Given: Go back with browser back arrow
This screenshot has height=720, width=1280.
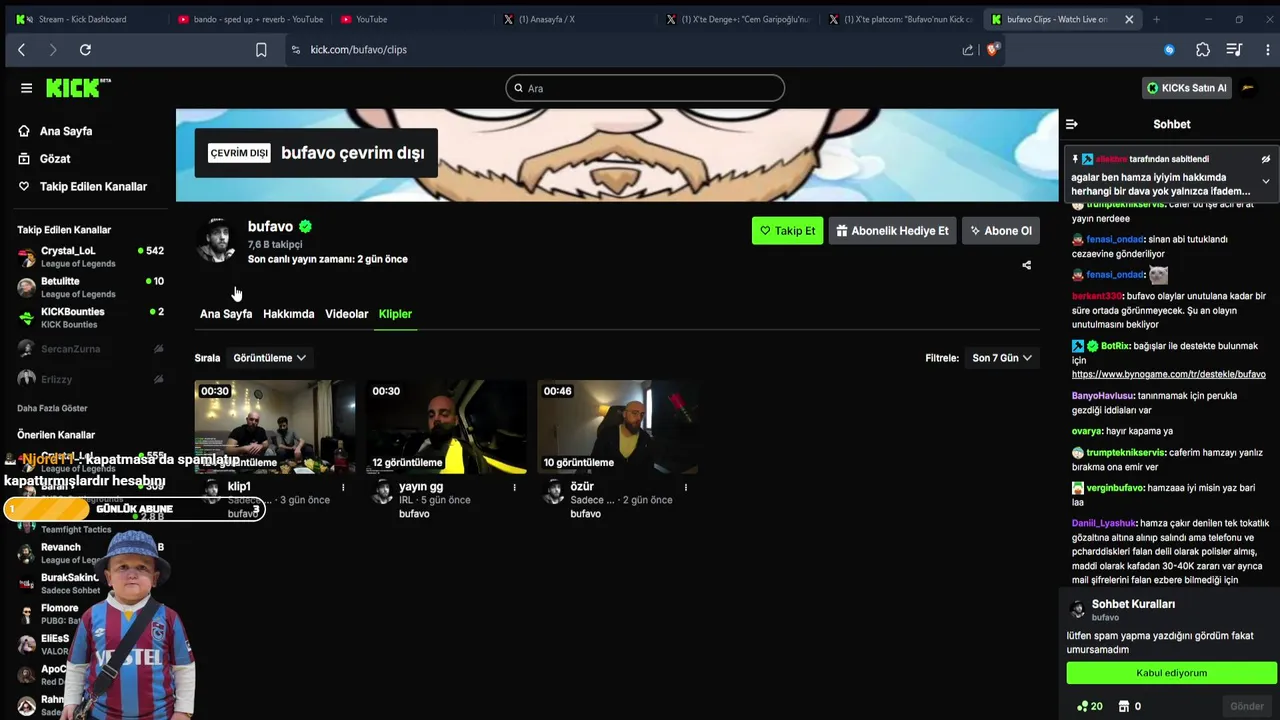Looking at the screenshot, I should (21, 50).
